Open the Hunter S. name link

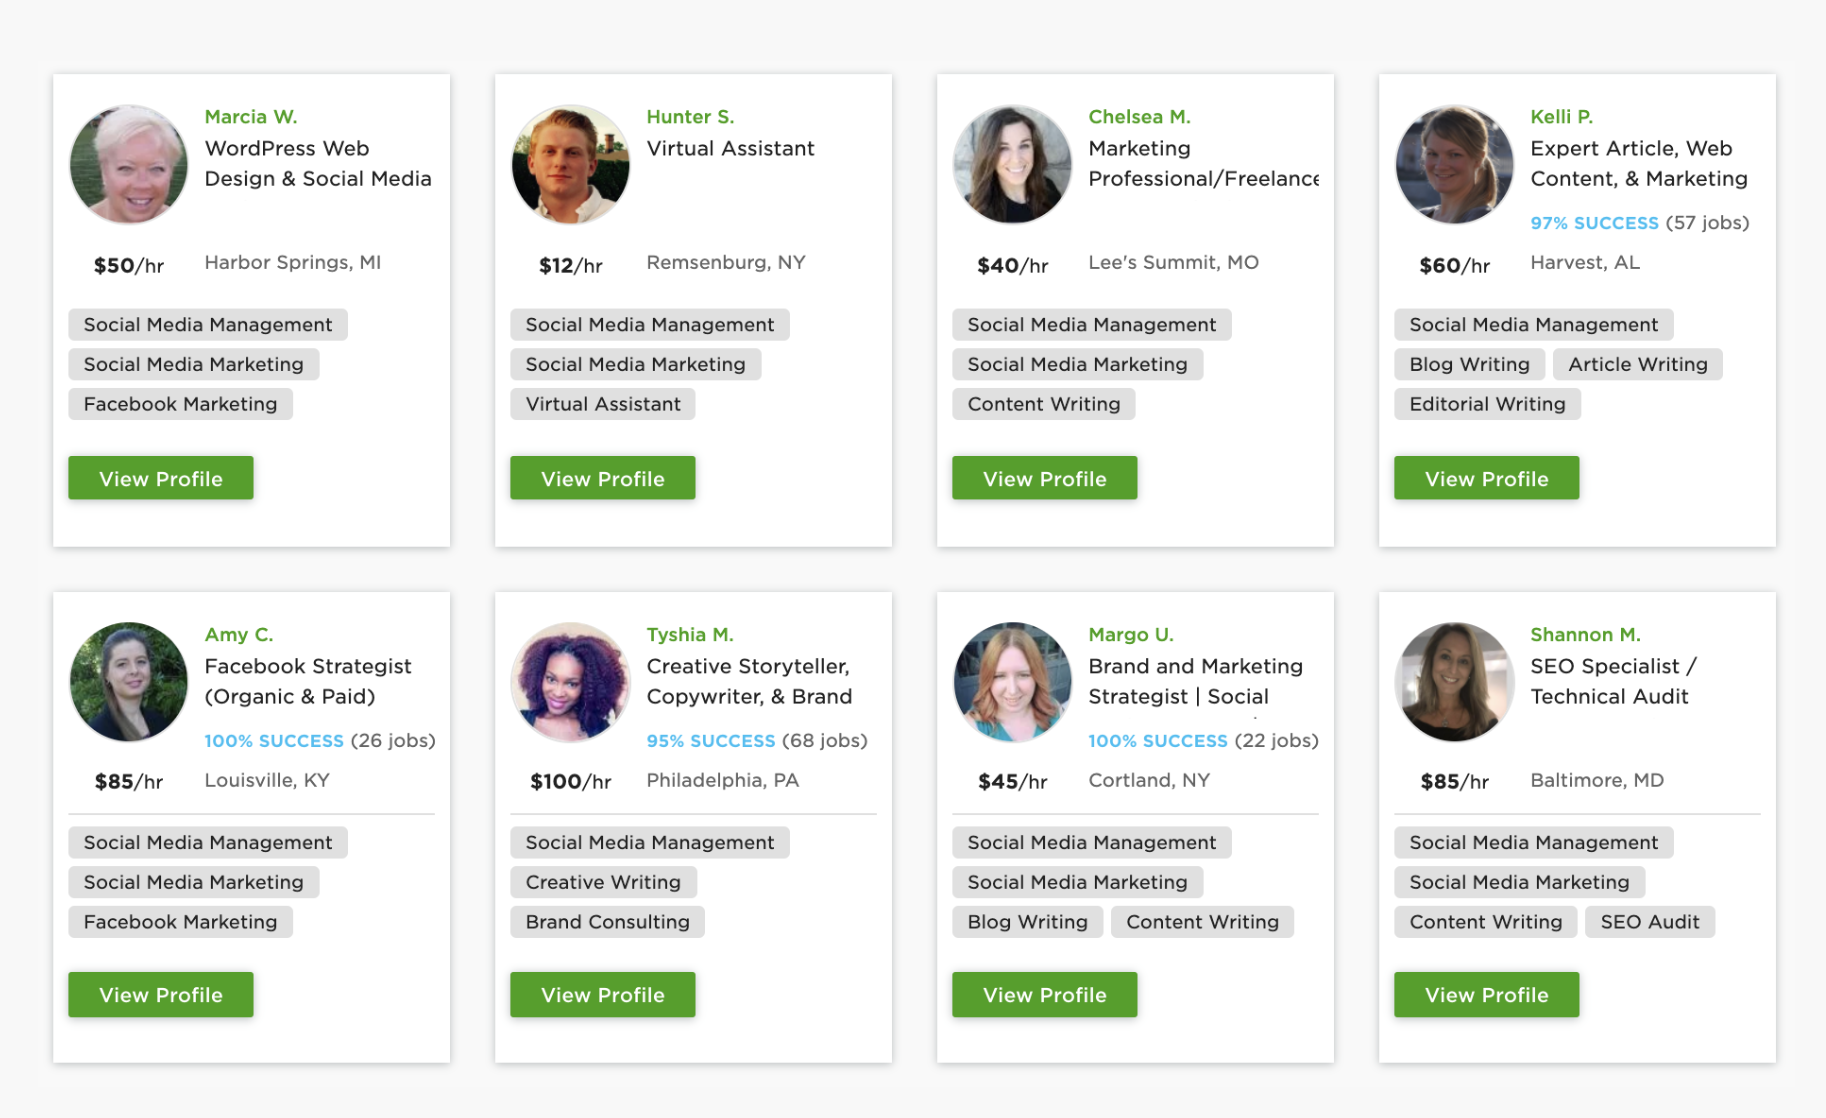[690, 116]
